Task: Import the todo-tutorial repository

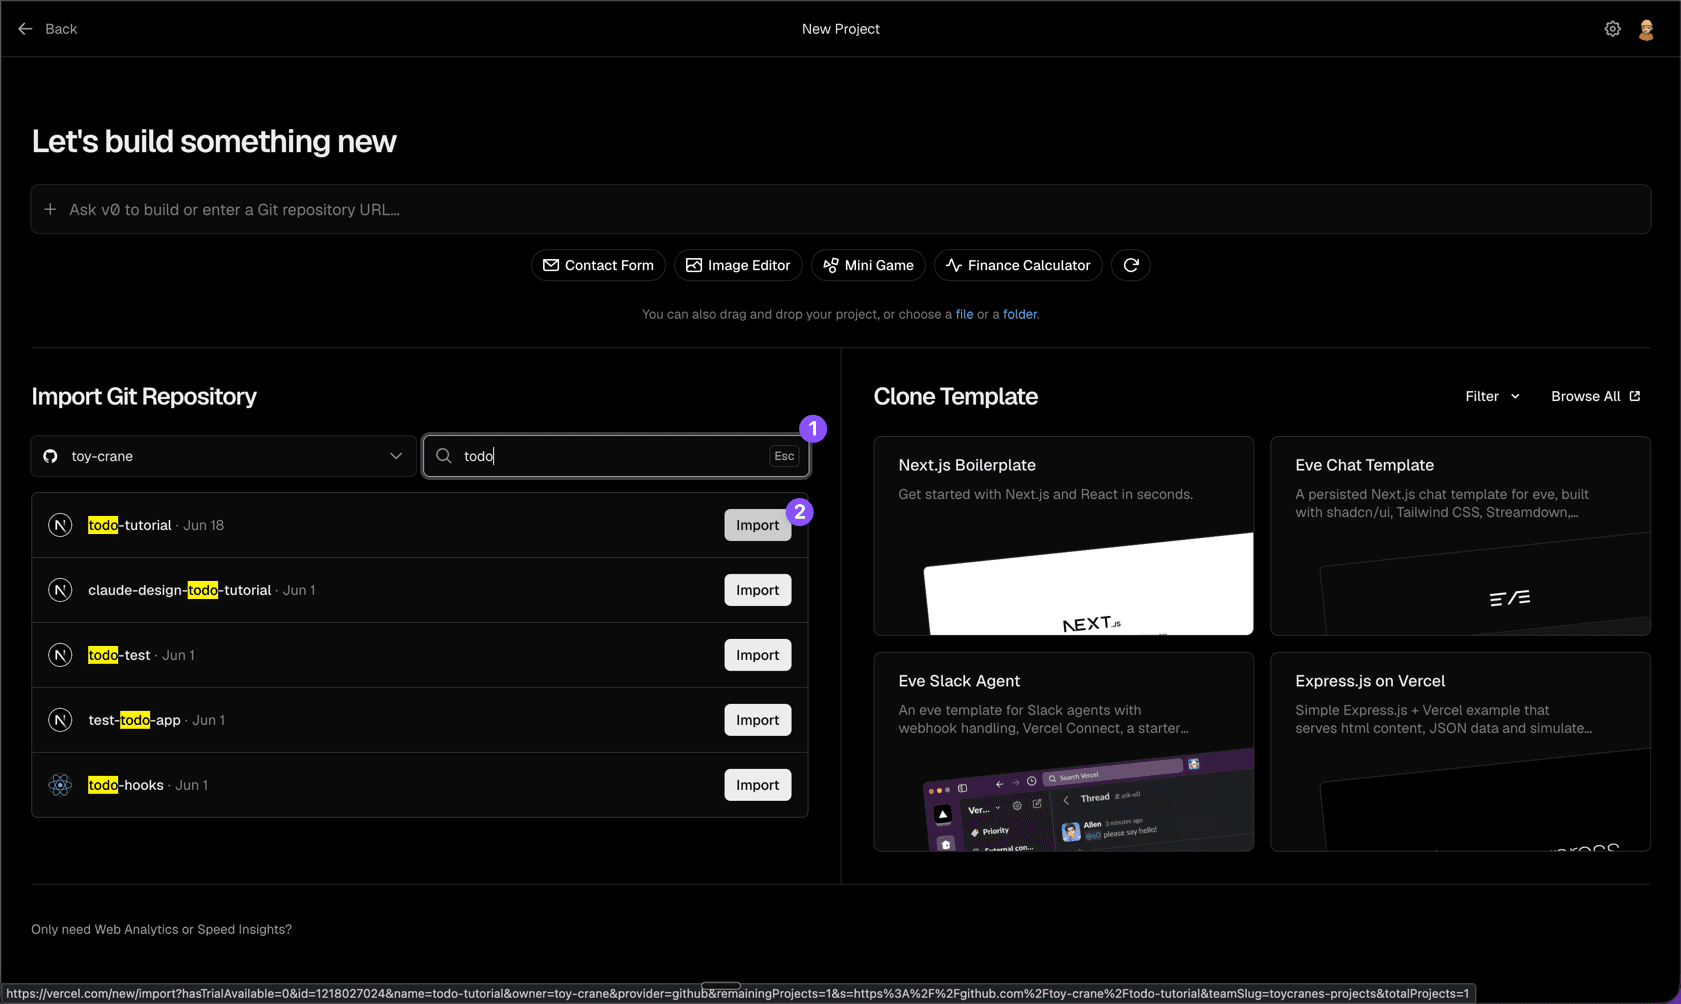Action: pyautogui.click(x=757, y=525)
